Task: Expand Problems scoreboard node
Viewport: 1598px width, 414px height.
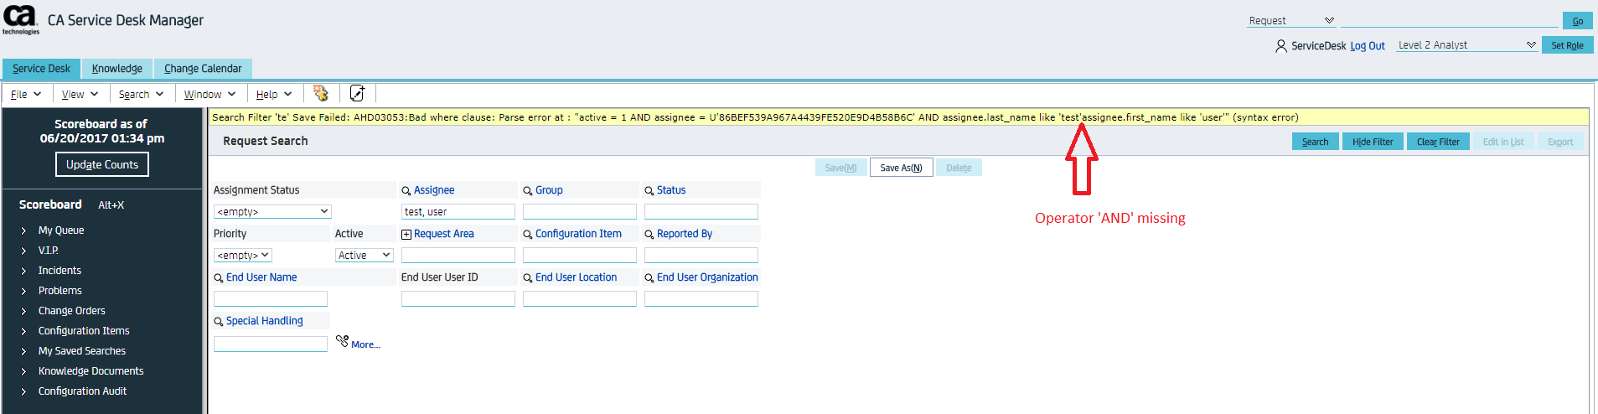Action: pyautogui.click(x=23, y=291)
